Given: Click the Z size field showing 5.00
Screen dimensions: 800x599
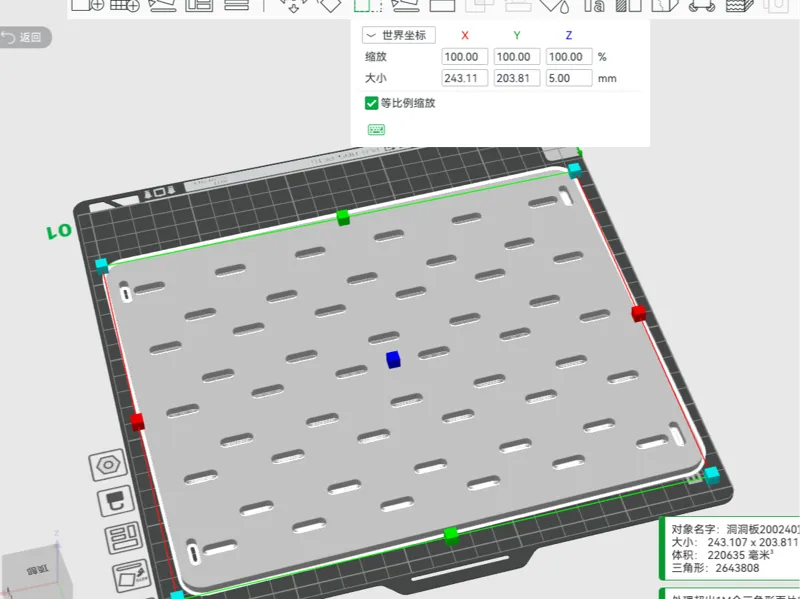Looking at the screenshot, I should [569, 78].
